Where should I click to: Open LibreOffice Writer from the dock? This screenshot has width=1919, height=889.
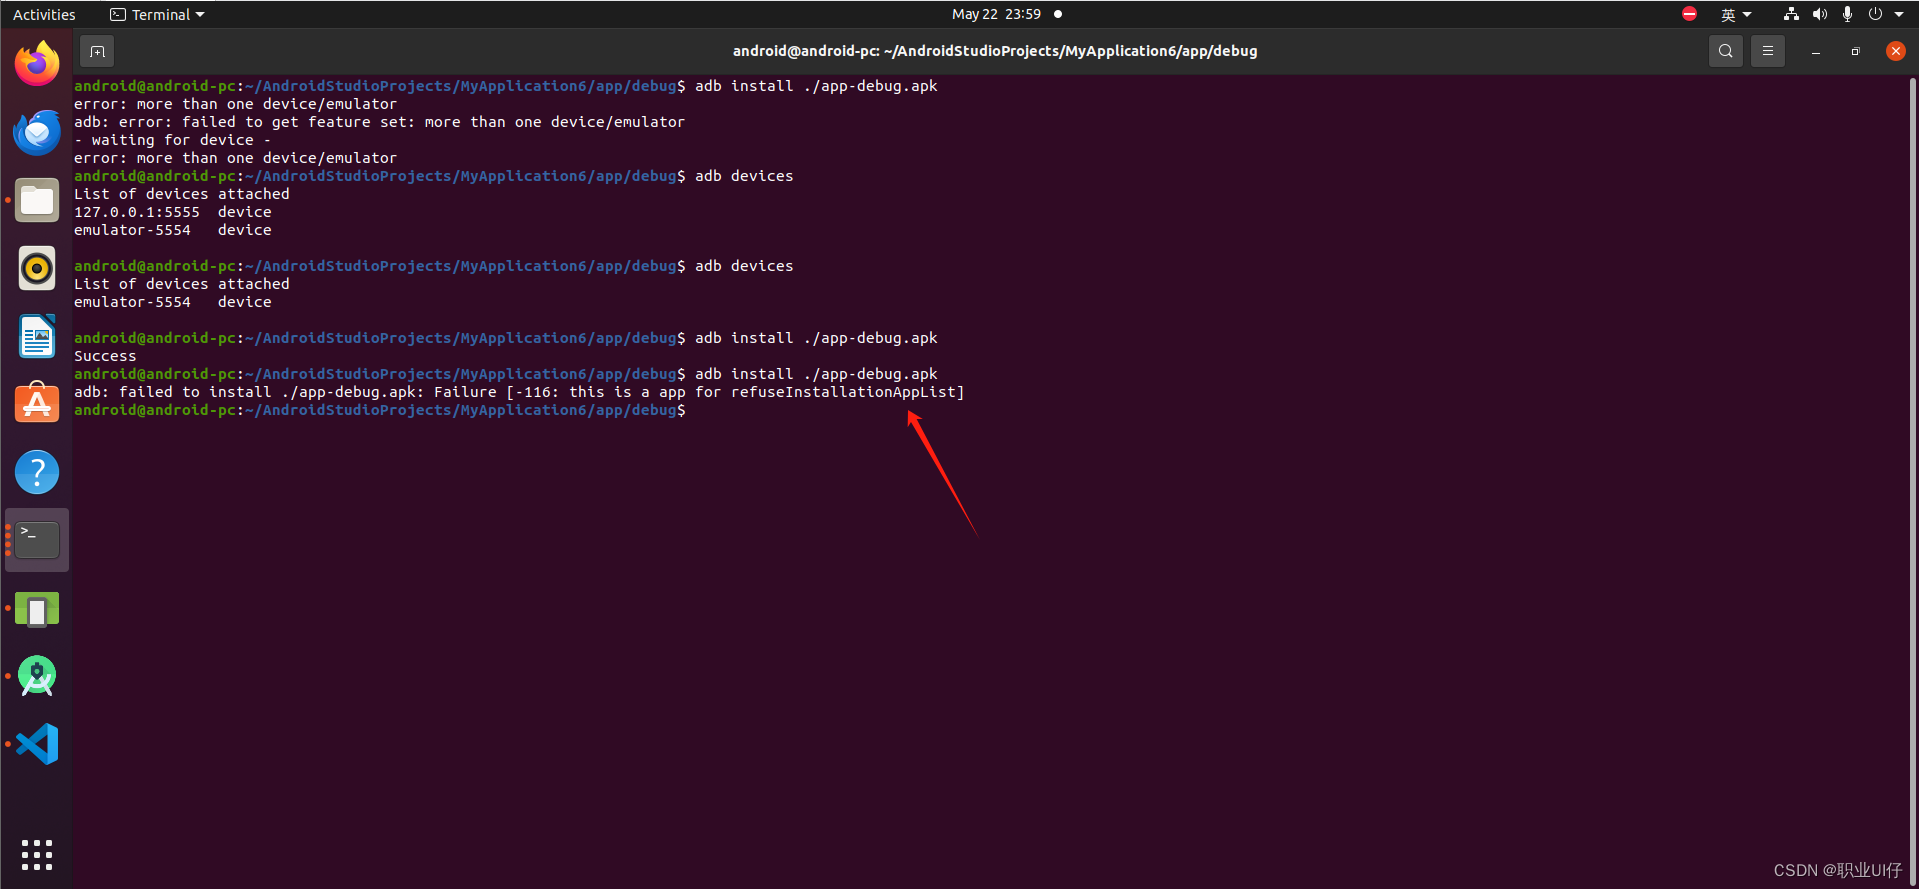(x=37, y=336)
